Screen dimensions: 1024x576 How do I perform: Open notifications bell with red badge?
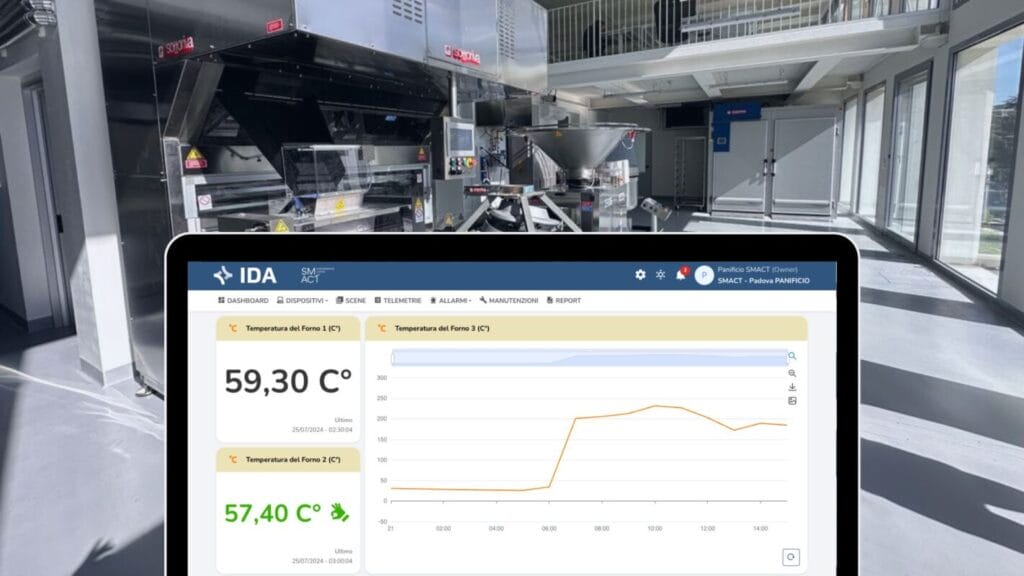[x=681, y=274]
